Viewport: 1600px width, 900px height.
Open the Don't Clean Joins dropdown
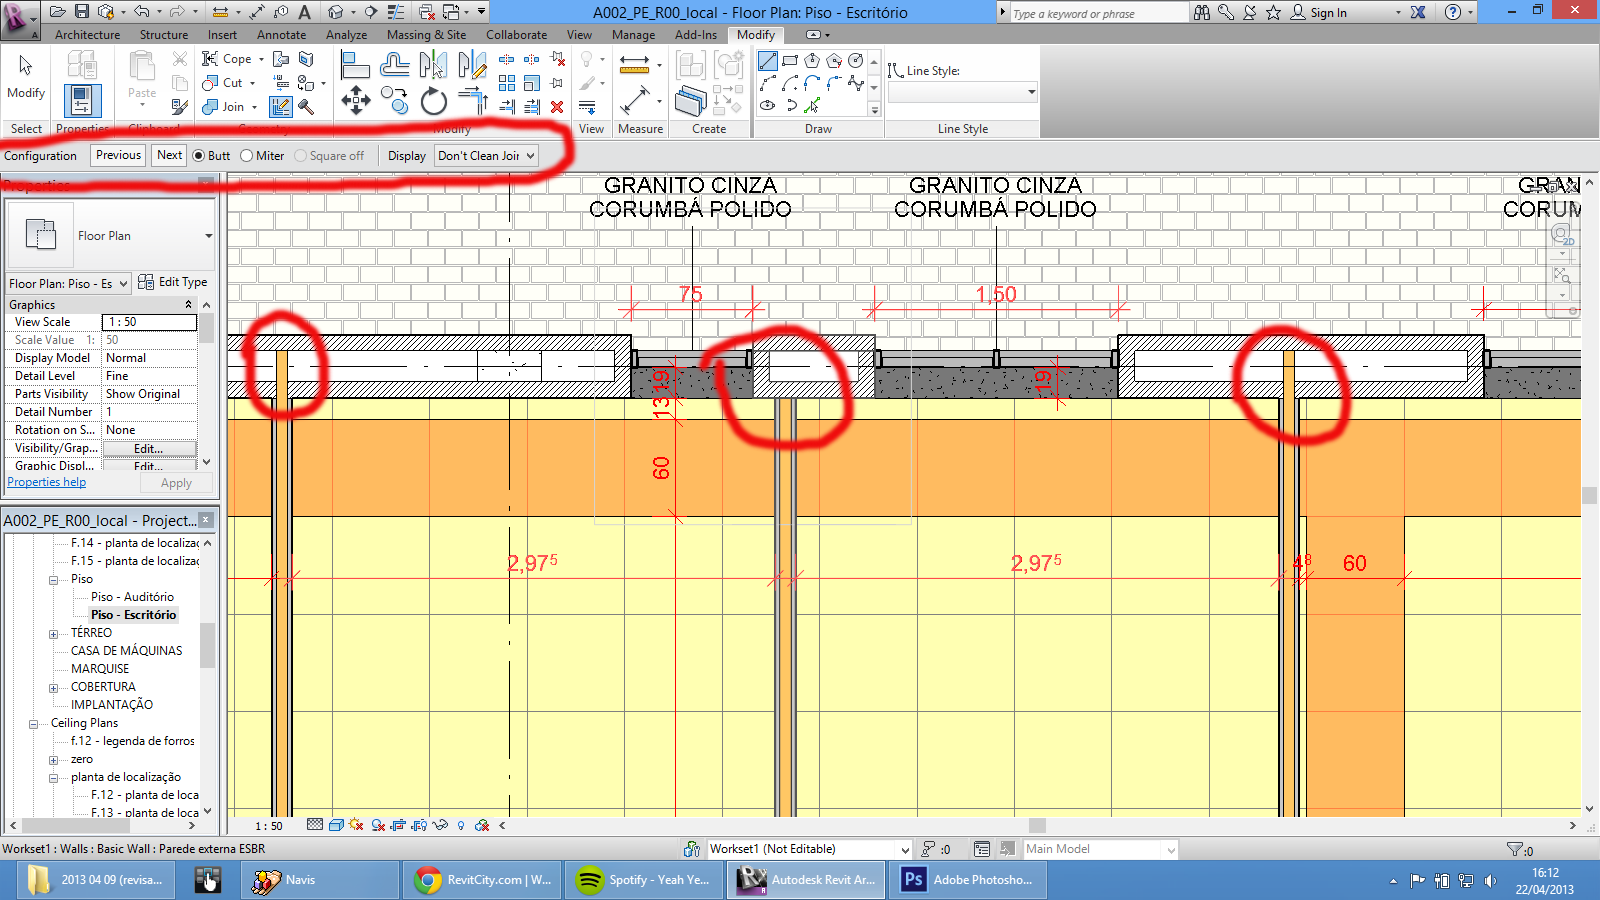(x=528, y=155)
